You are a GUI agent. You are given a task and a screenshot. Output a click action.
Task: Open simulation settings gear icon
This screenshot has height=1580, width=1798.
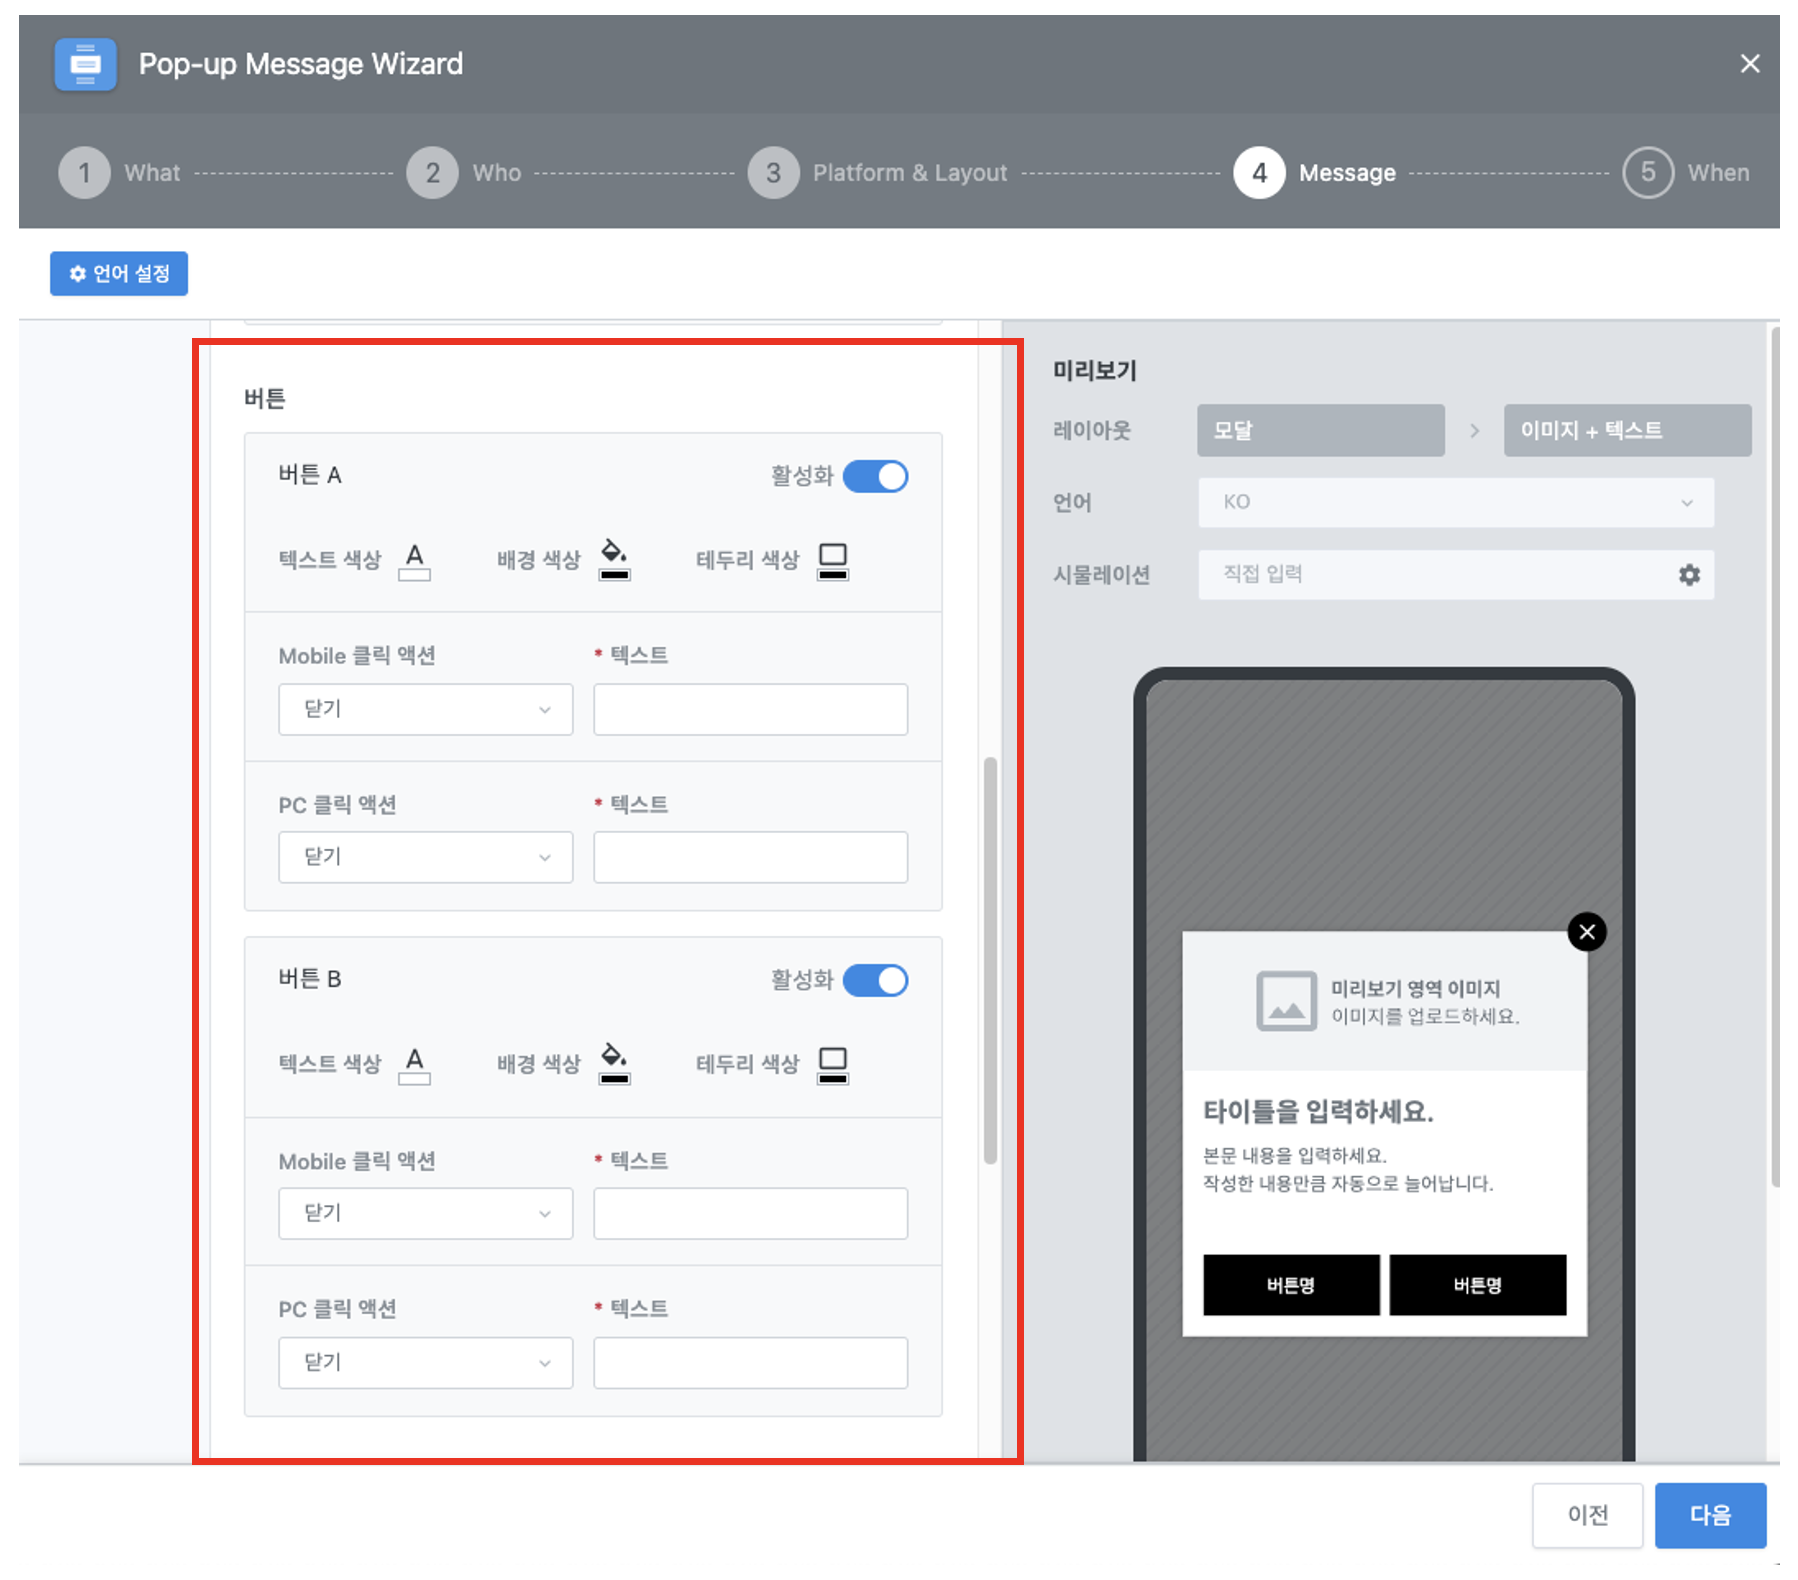(1689, 575)
